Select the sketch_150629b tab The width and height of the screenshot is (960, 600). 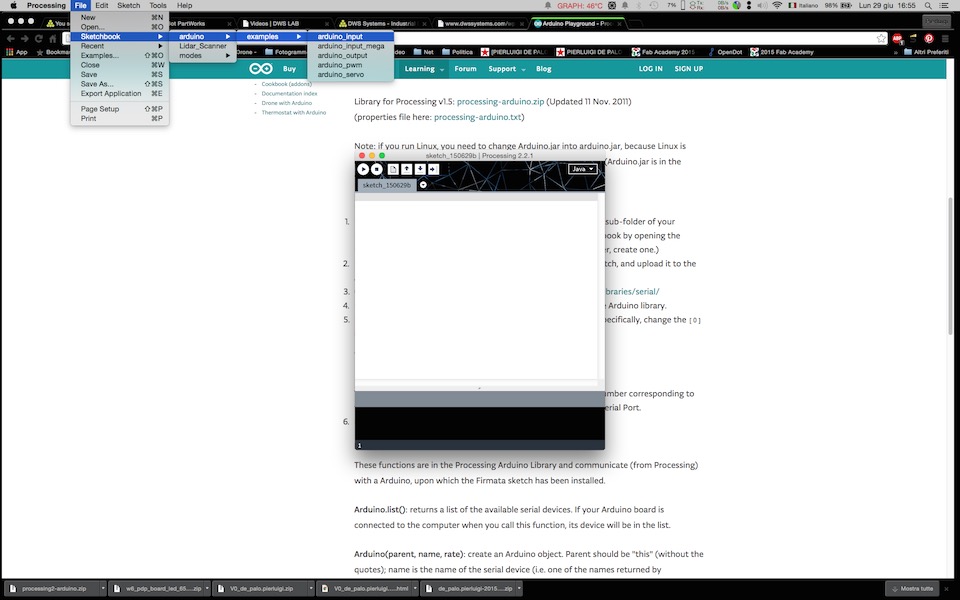(x=386, y=185)
